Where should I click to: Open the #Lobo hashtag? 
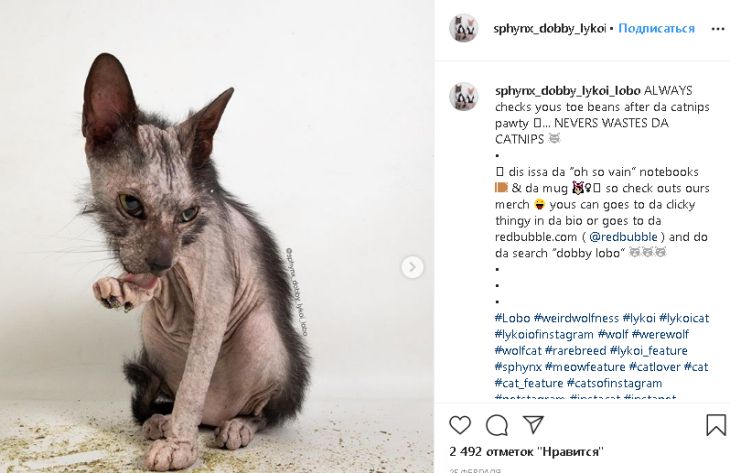click(512, 318)
